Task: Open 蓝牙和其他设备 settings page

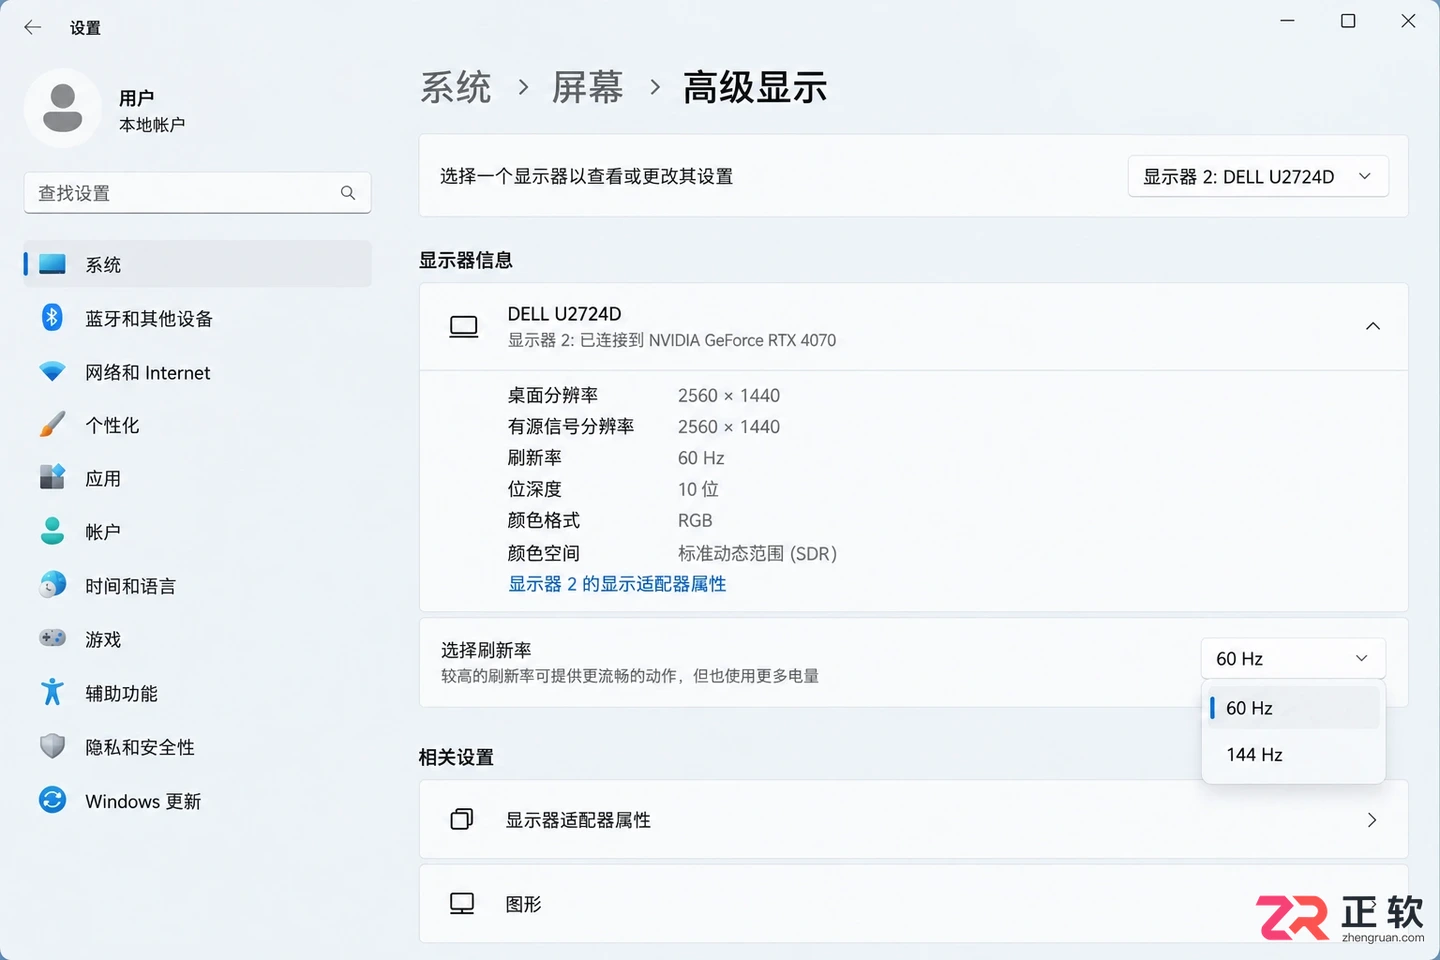Action: [x=198, y=318]
